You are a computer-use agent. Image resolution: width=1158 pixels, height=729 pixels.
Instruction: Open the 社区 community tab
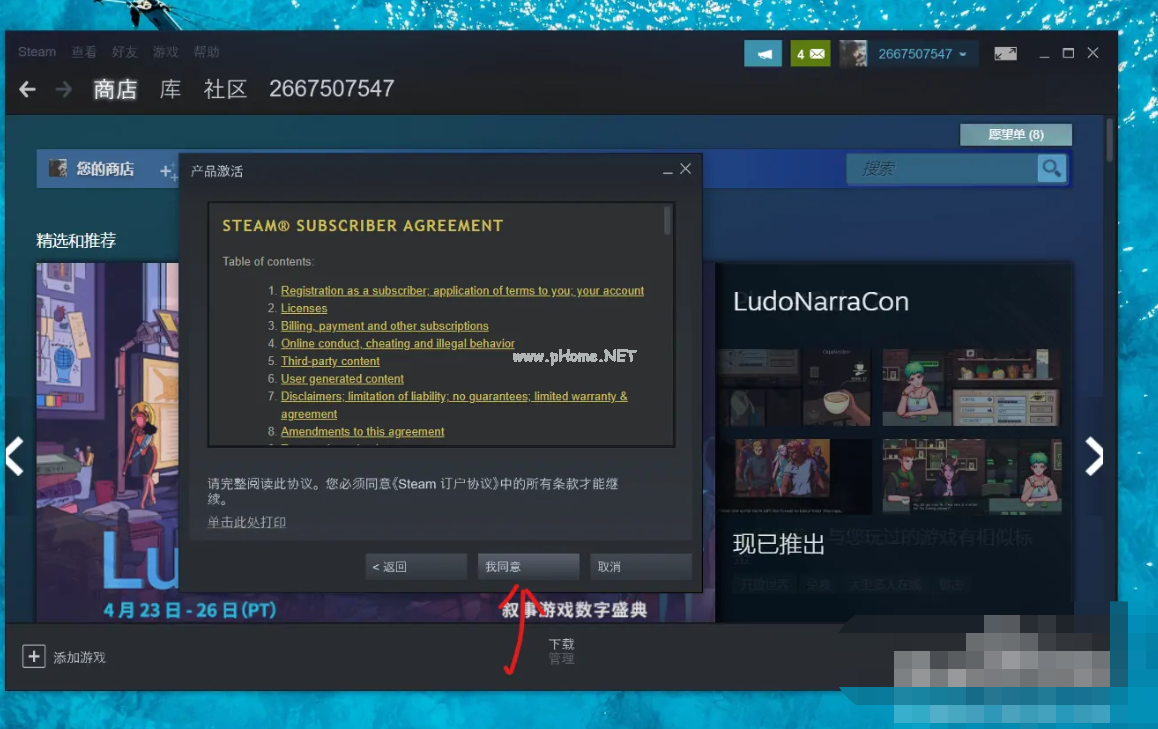[x=225, y=89]
